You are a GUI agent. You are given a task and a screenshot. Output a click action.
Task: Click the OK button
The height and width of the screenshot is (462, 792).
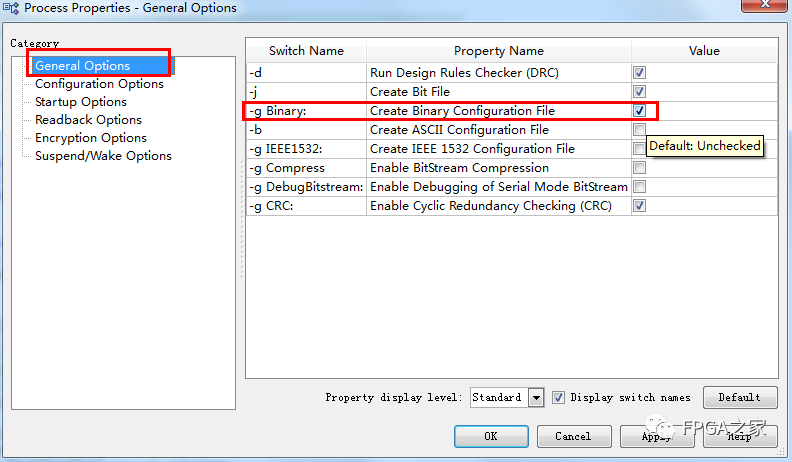click(491, 436)
